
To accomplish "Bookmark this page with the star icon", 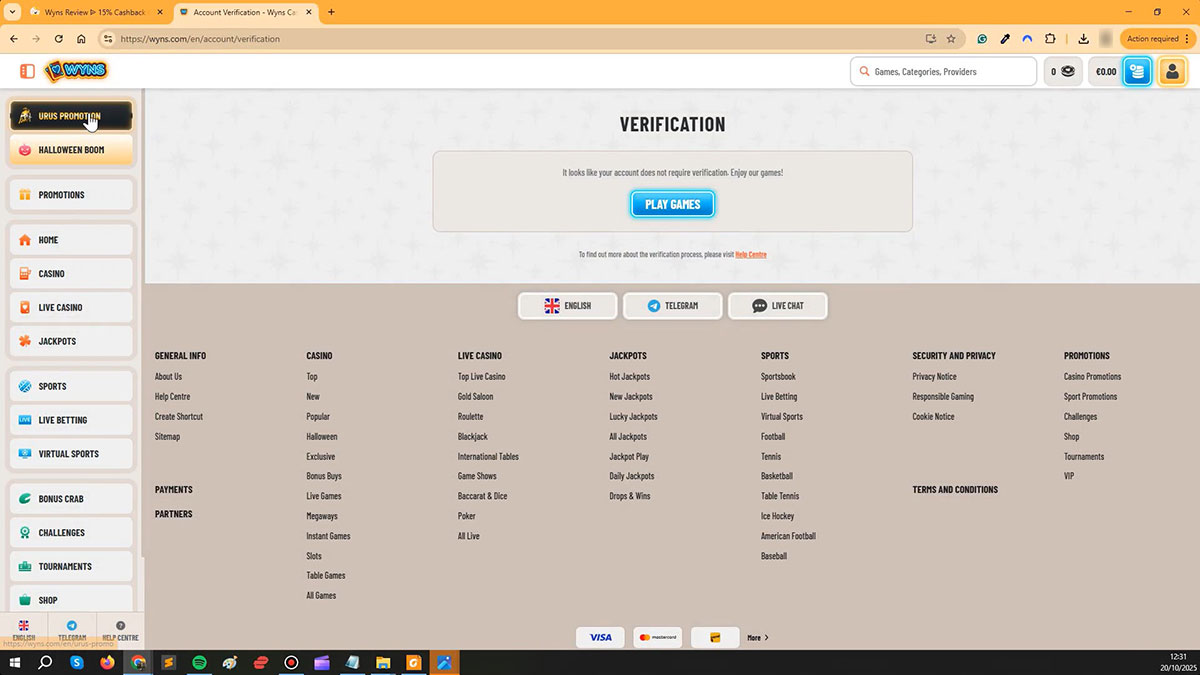I will (951, 39).
